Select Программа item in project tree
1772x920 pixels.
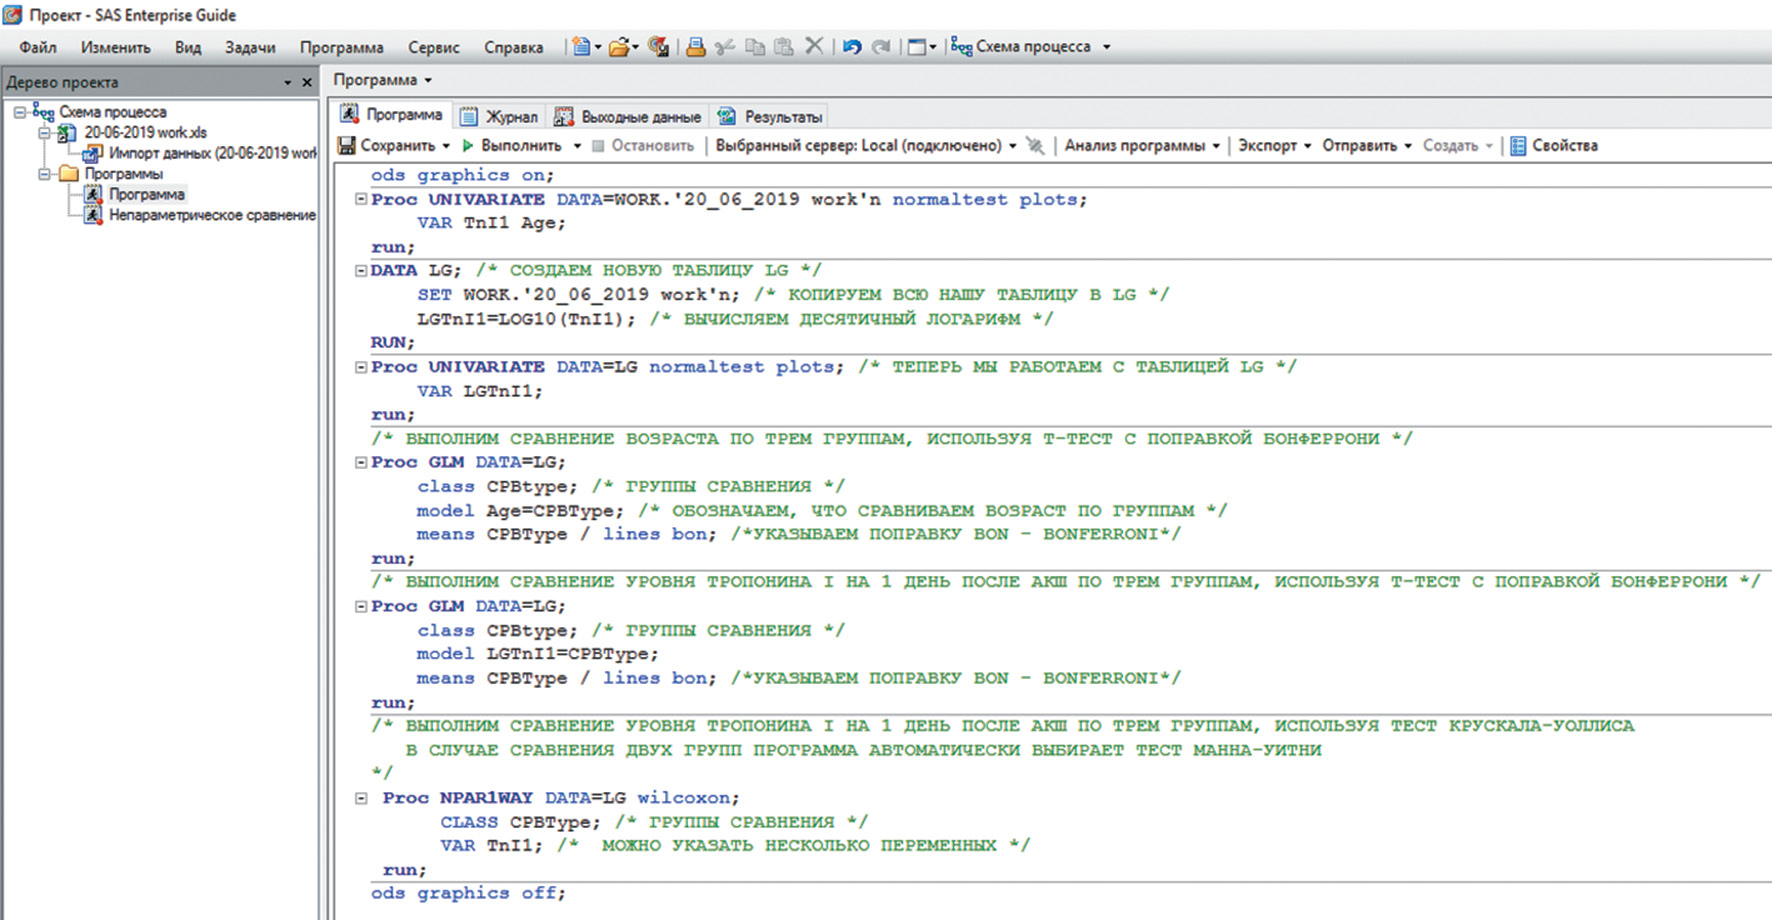(147, 194)
